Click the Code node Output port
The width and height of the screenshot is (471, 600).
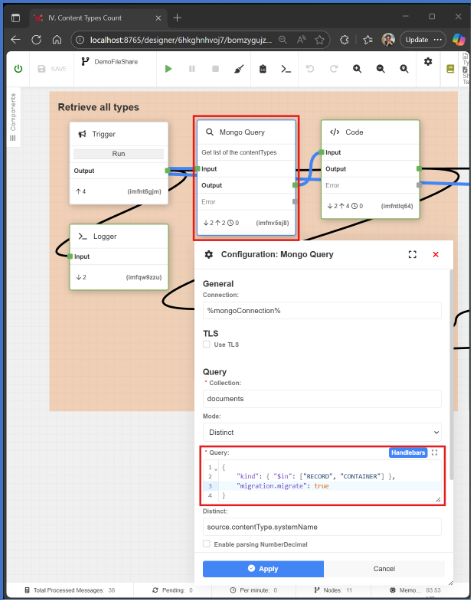419,169
